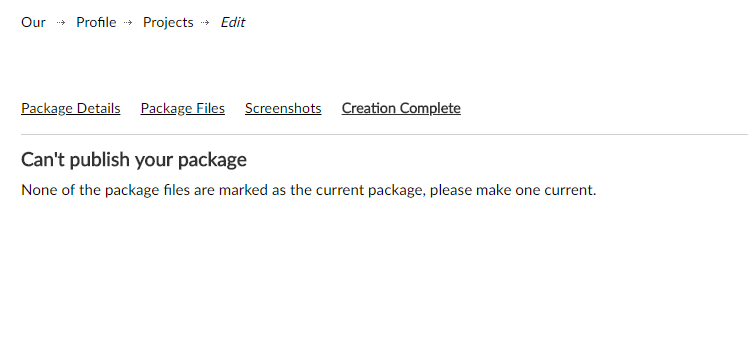Image resolution: width=748 pixels, height=361 pixels.
Task: Click the arrow icon after Our breadcrumb
Action: (61, 22)
